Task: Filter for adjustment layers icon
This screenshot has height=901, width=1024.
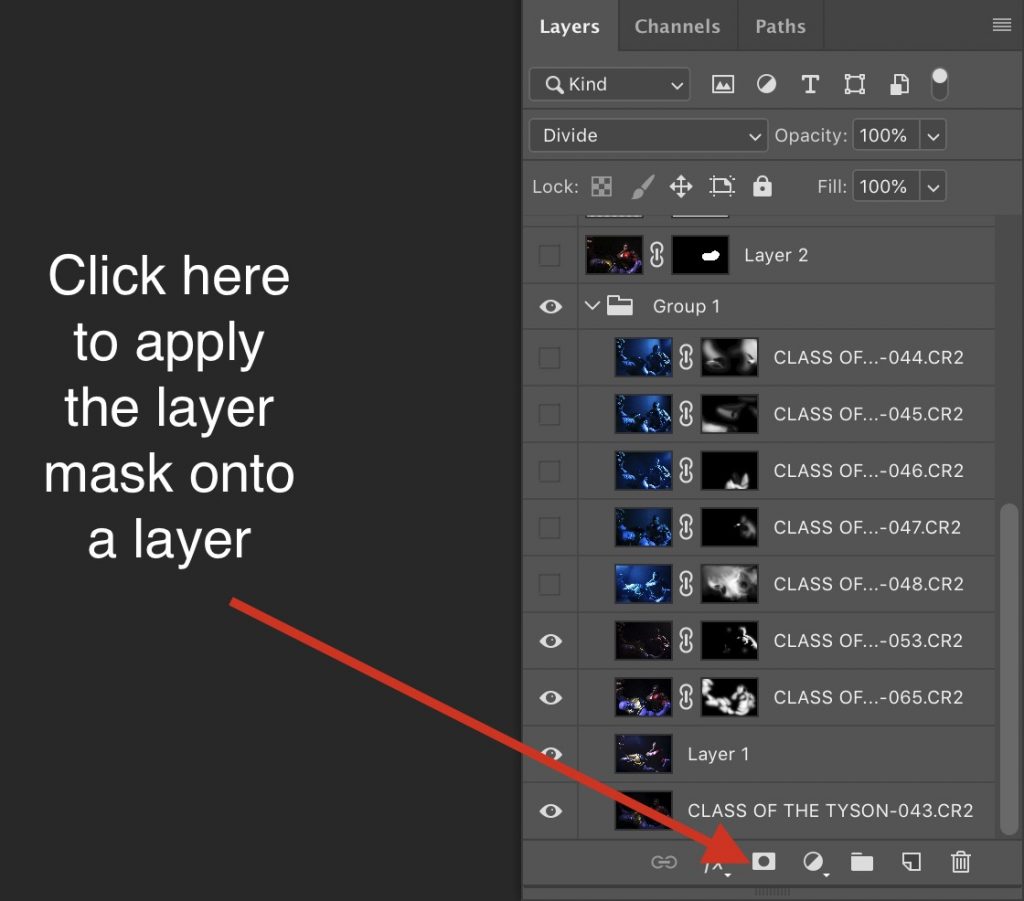Action: tap(766, 84)
